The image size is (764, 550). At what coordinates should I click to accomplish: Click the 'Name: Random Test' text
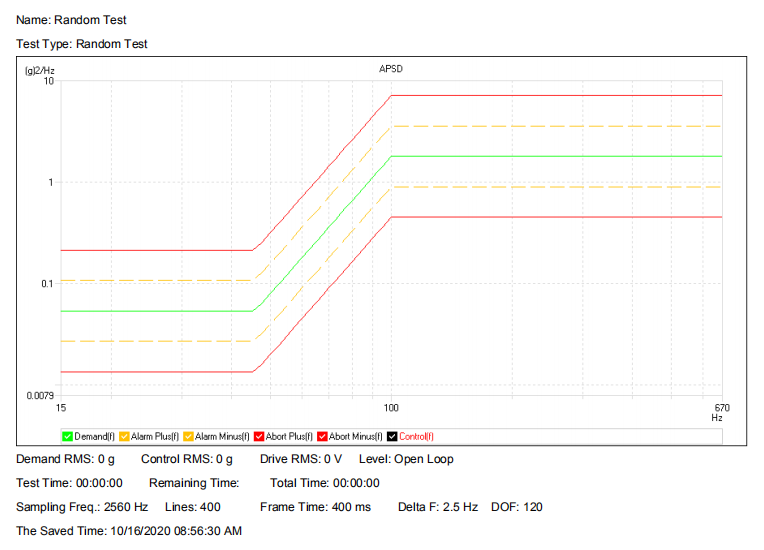click(x=71, y=20)
